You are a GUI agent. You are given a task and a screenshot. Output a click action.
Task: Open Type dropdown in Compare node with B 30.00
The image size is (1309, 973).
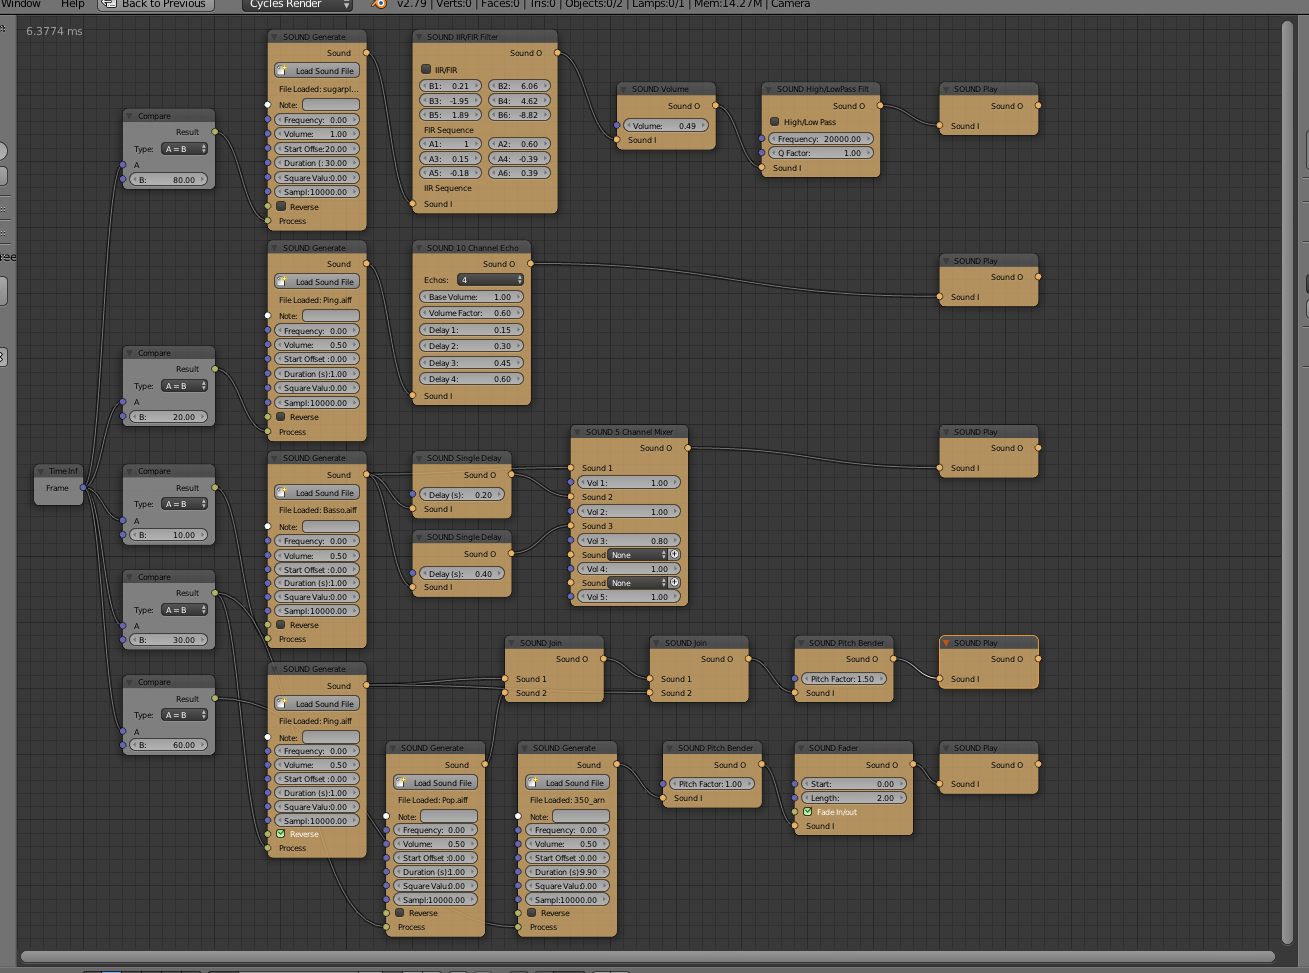coord(185,610)
